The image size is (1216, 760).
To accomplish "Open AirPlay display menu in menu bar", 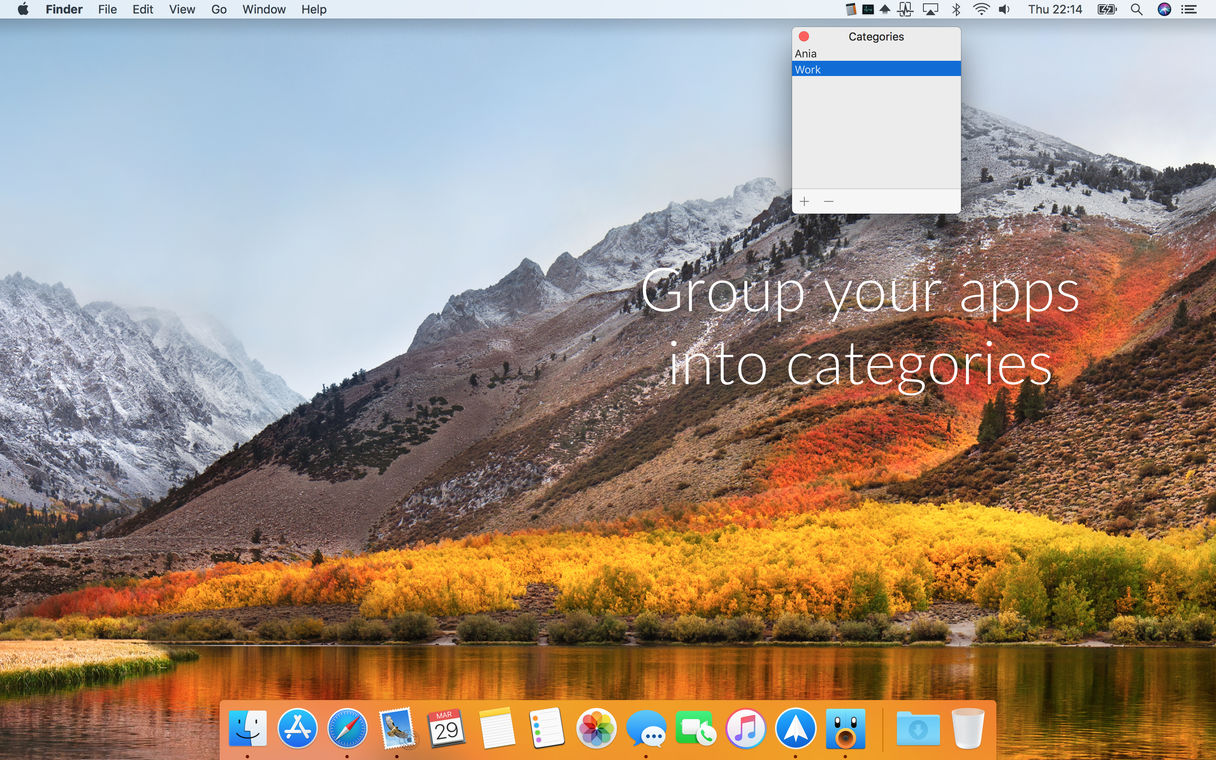I will (x=930, y=9).
